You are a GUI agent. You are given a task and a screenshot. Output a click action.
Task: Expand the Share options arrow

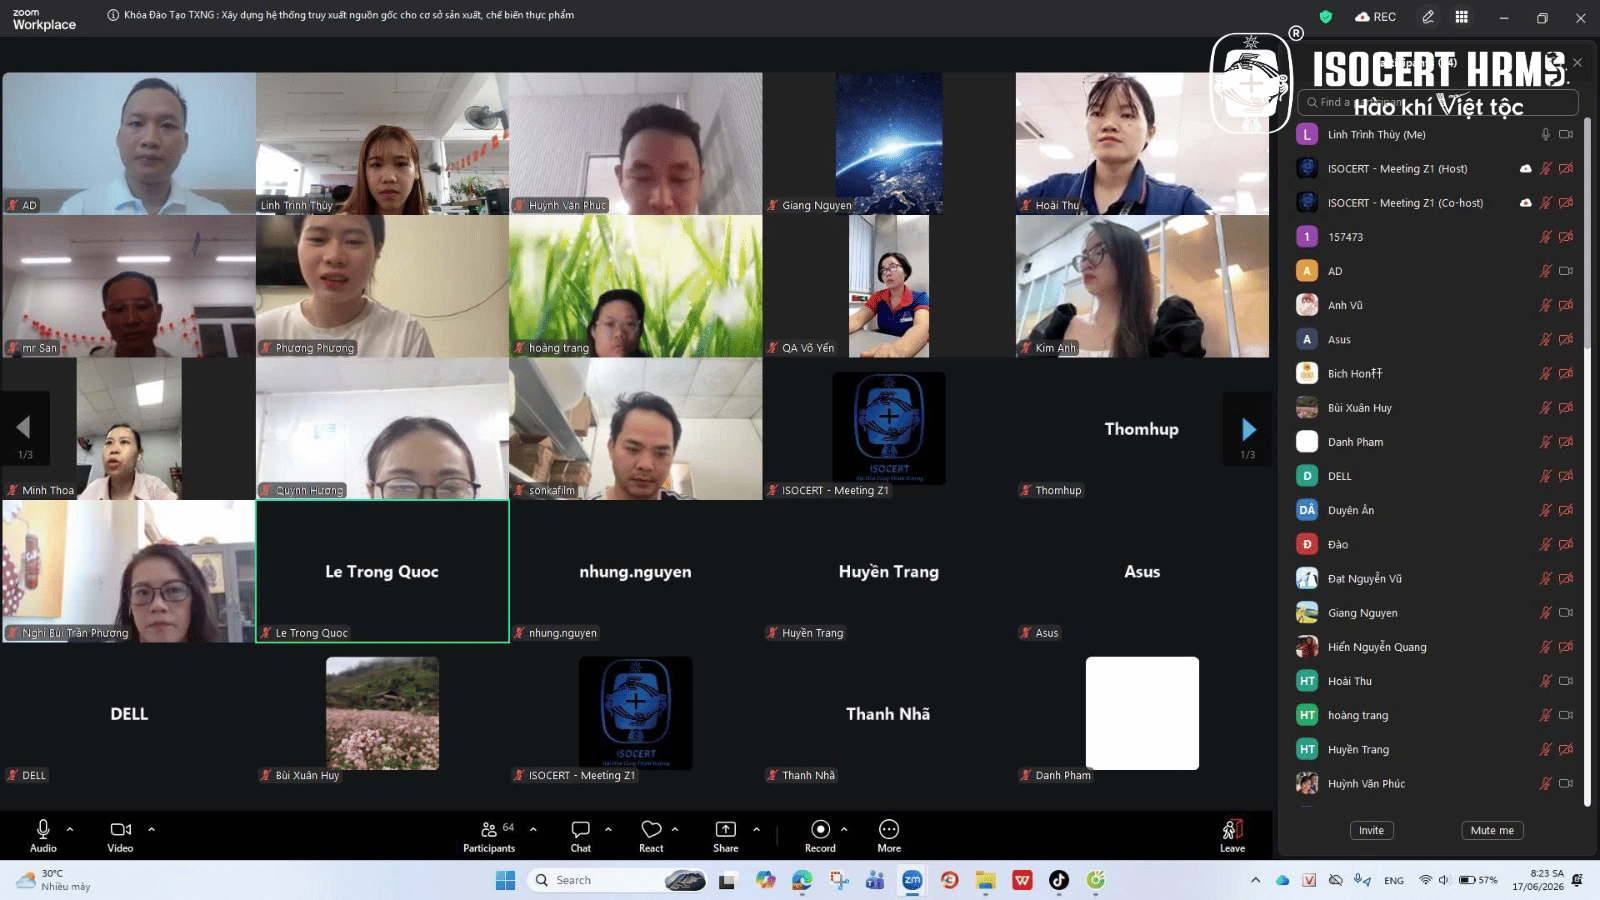point(756,829)
